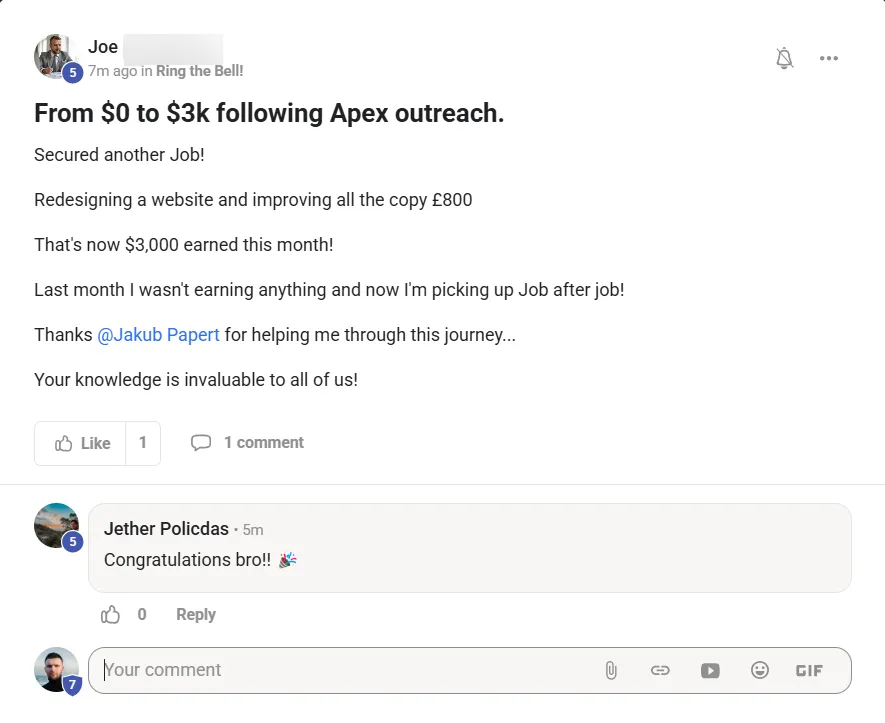Image resolution: width=885 pixels, height=723 pixels.
Task: Click the speech bubble comment icon
Action: (201, 442)
